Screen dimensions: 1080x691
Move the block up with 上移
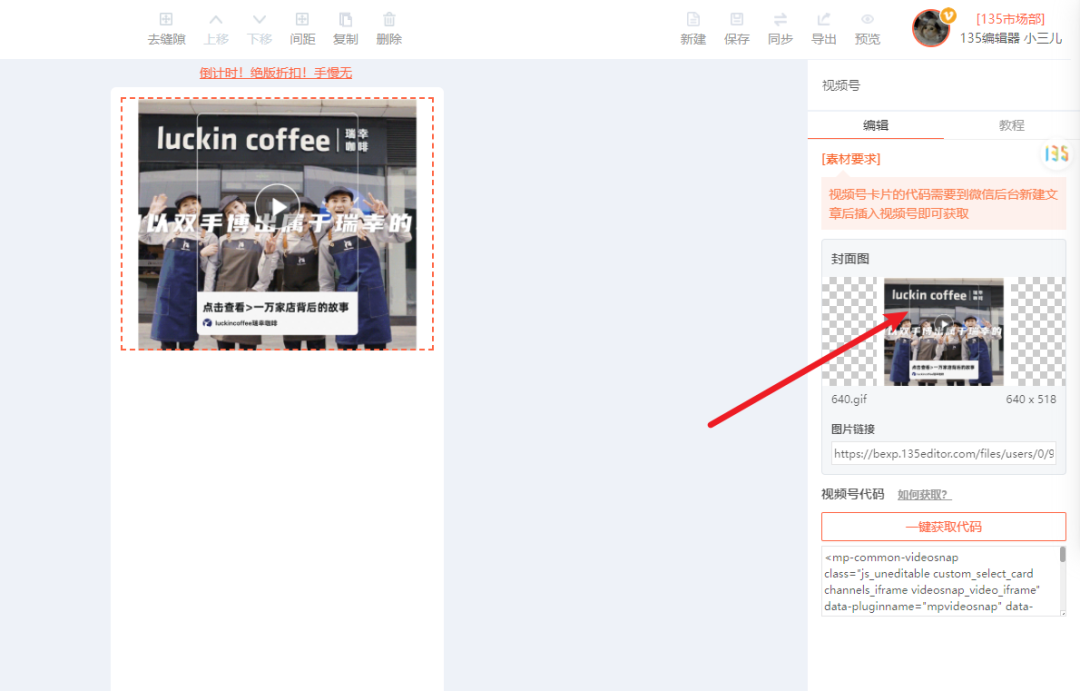point(216,29)
